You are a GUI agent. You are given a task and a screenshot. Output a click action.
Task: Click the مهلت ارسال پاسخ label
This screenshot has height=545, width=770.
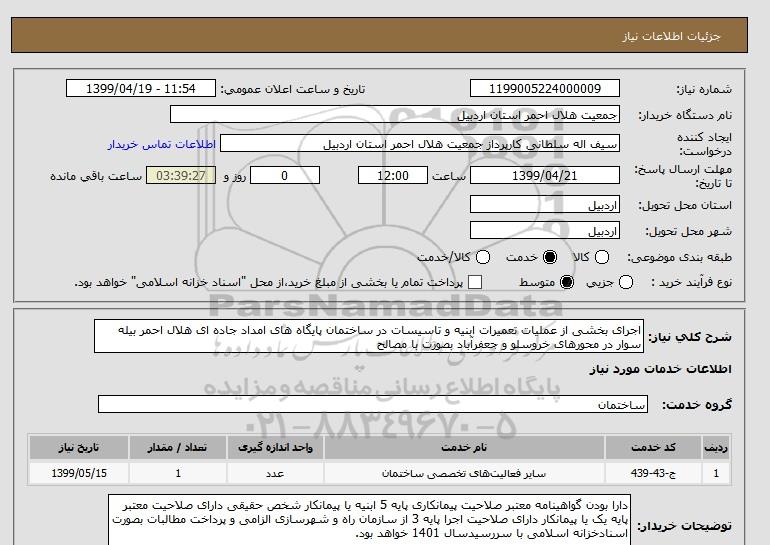pos(683,176)
